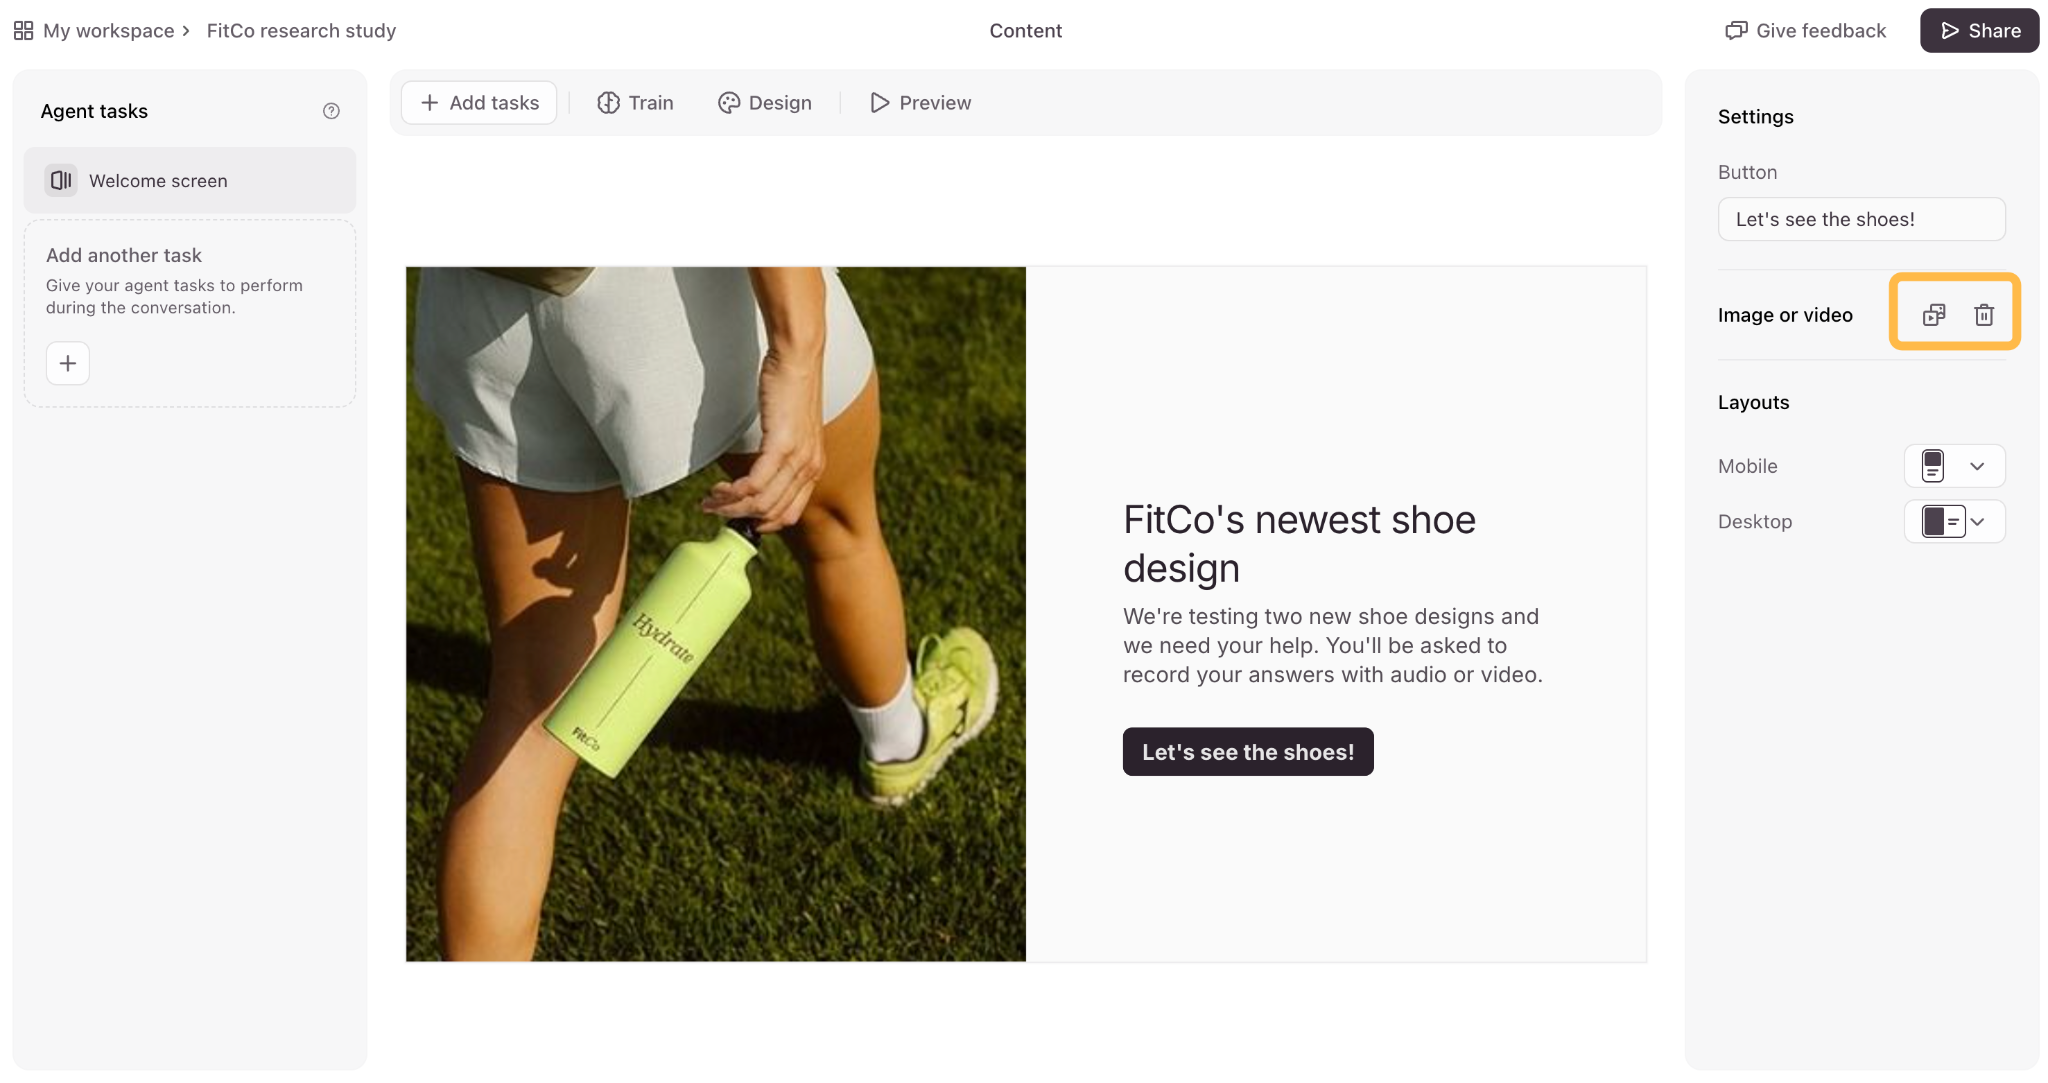
Task: Click the plus icon under Add another task
Action: tap(68, 363)
